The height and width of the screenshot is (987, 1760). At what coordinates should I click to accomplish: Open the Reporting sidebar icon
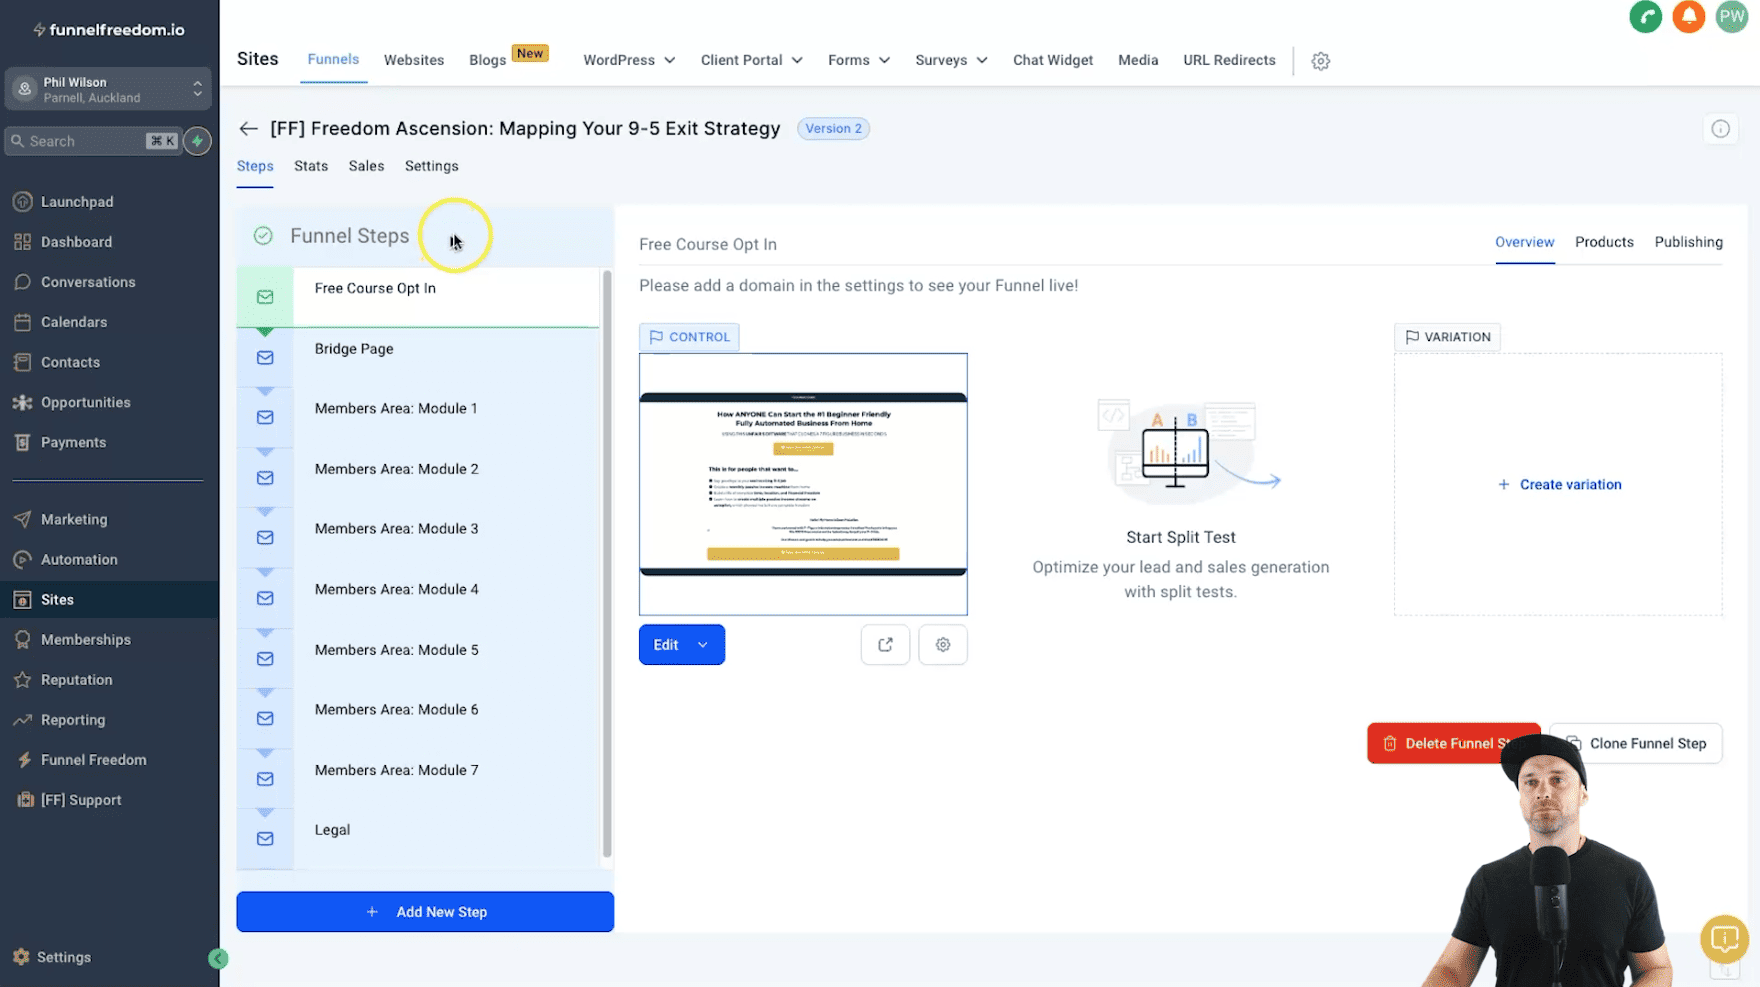pos(72,719)
